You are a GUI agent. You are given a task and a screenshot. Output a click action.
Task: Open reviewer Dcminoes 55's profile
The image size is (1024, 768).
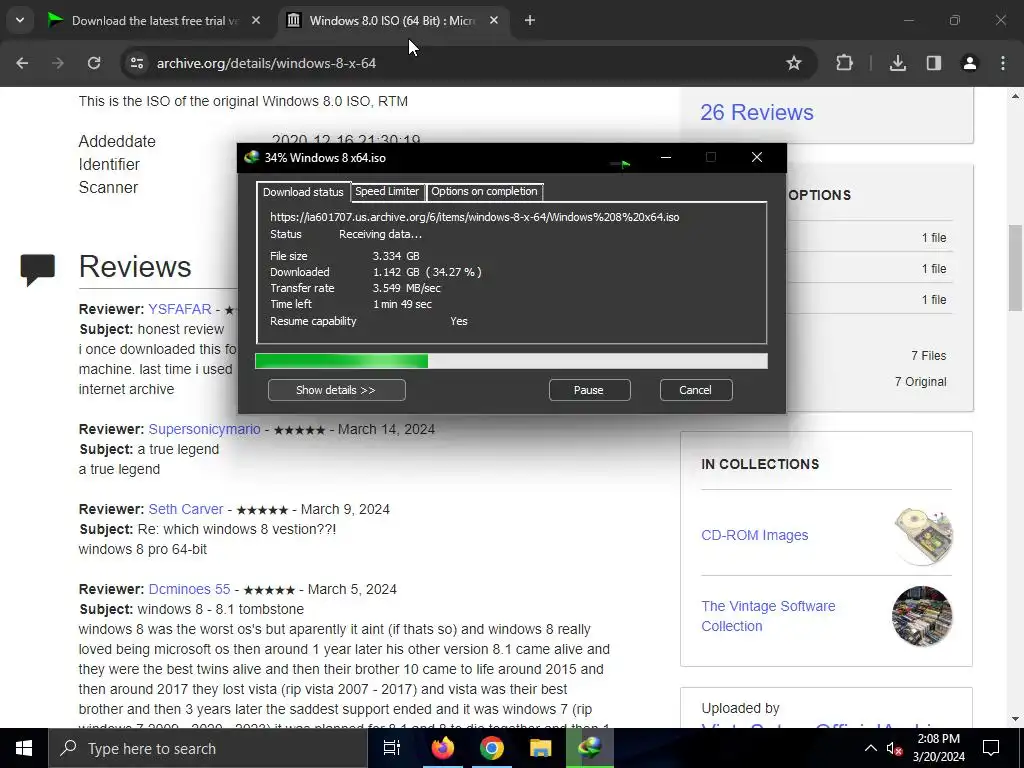pos(189,589)
